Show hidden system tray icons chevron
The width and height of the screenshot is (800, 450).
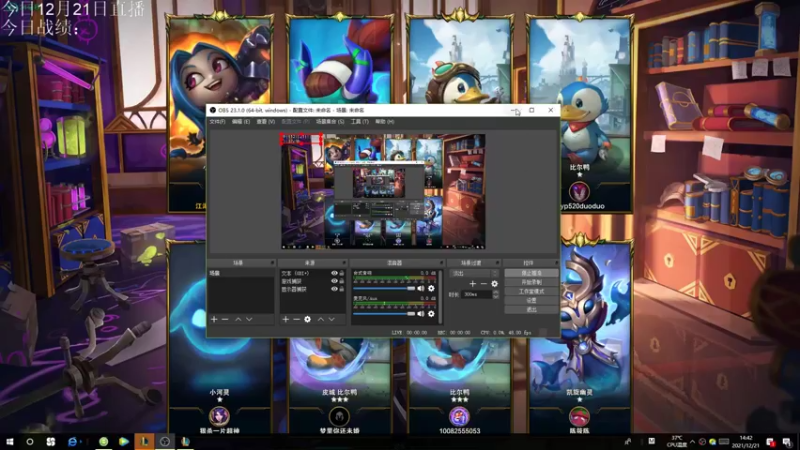pos(692,442)
